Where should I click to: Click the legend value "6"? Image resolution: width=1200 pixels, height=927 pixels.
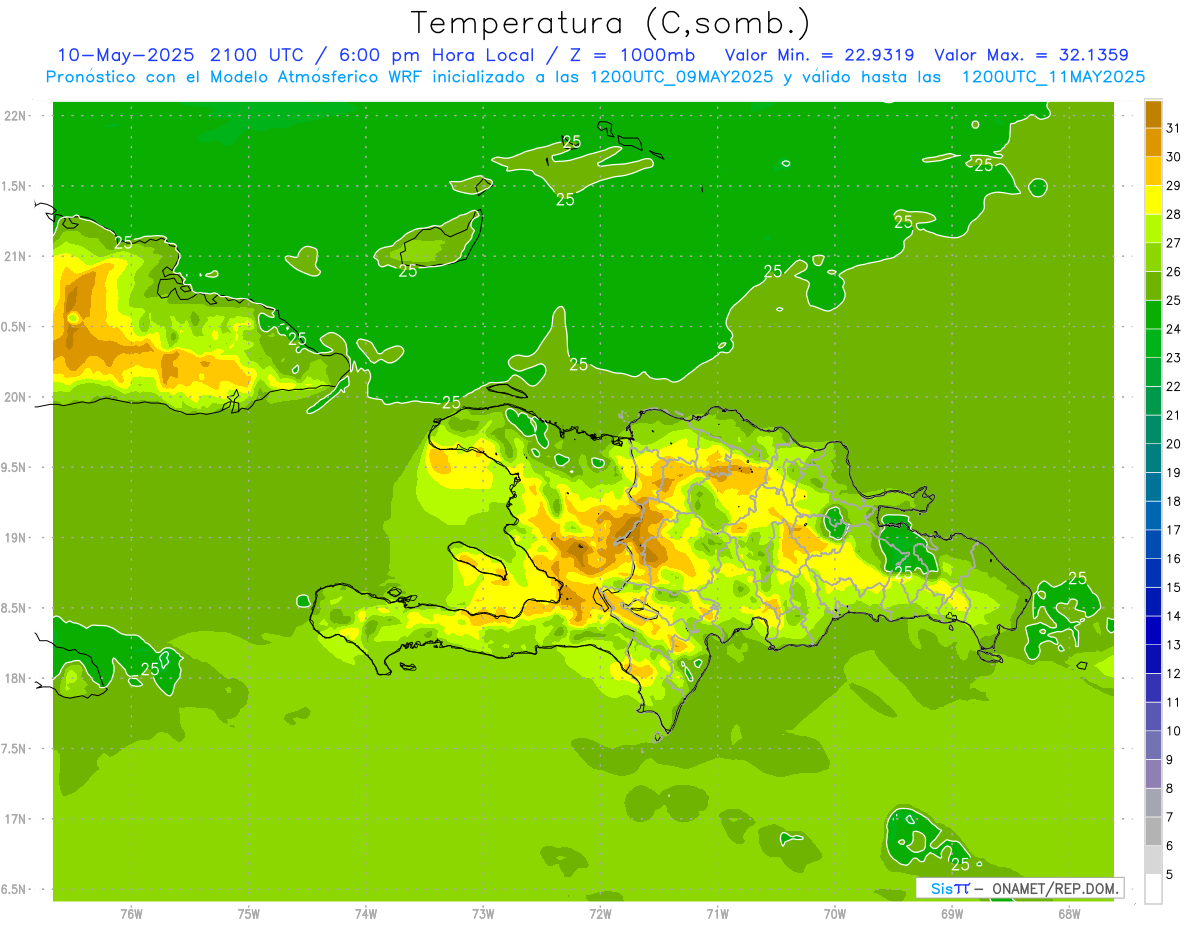1170,846
